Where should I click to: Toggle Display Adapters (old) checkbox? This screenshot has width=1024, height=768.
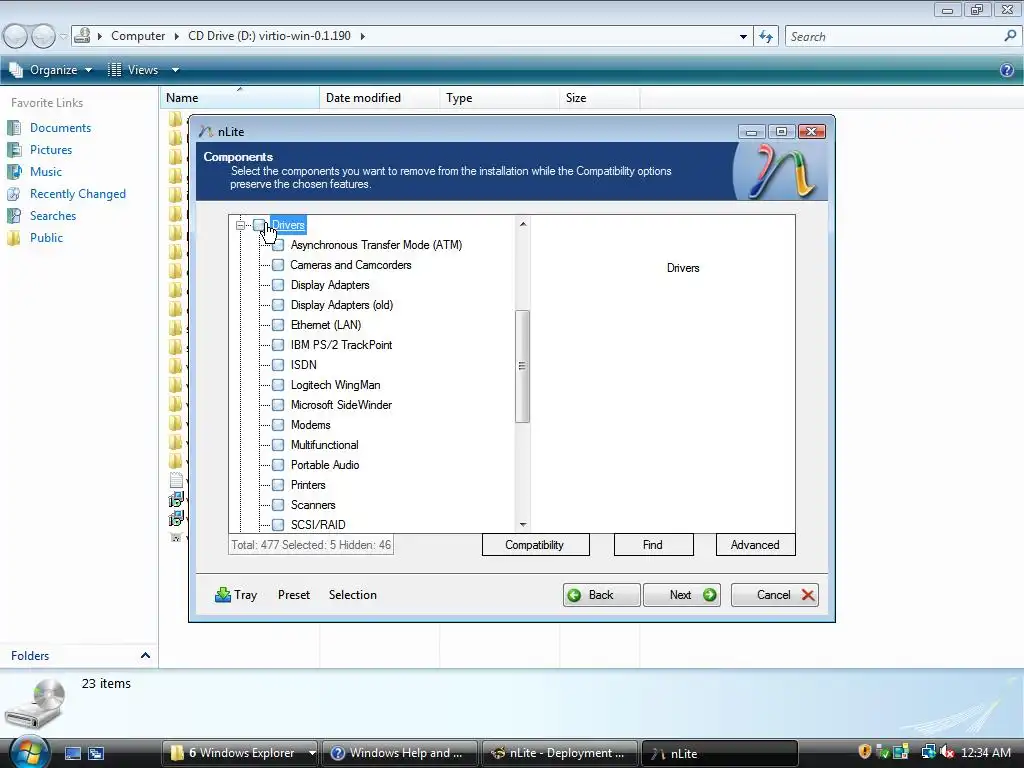tap(278, 305)
